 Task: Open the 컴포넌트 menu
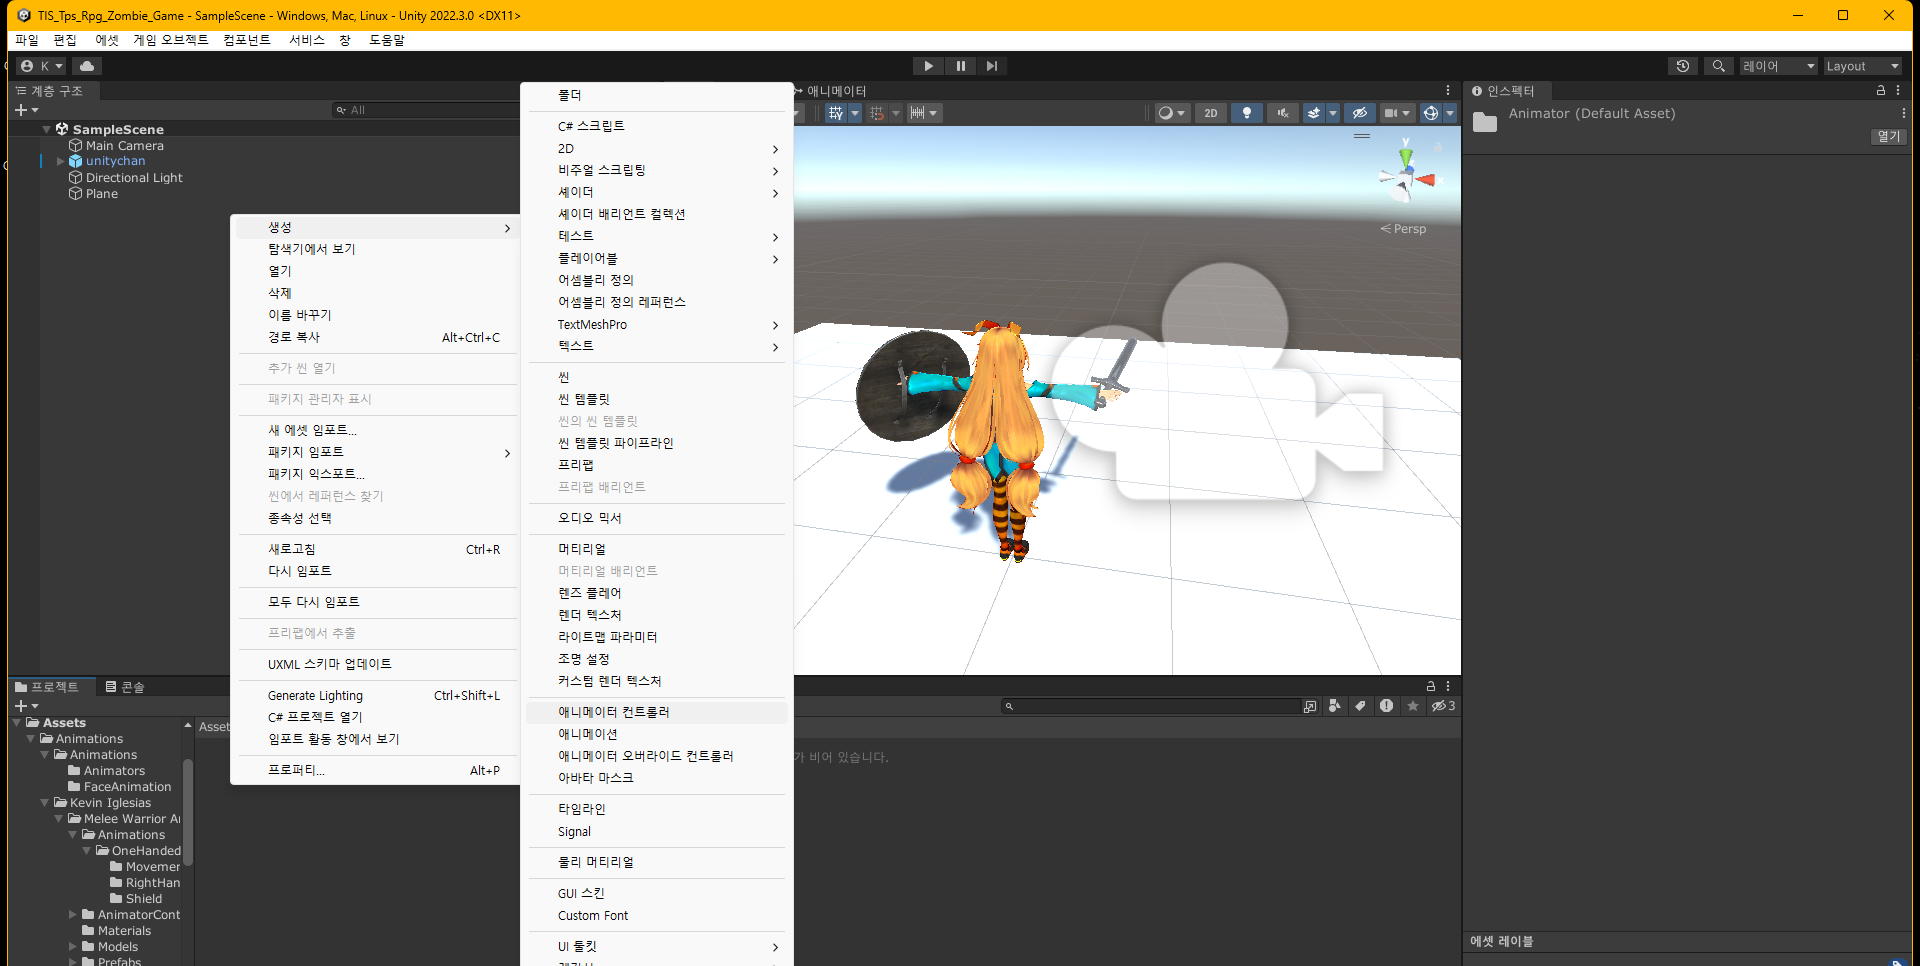point(247,40)
